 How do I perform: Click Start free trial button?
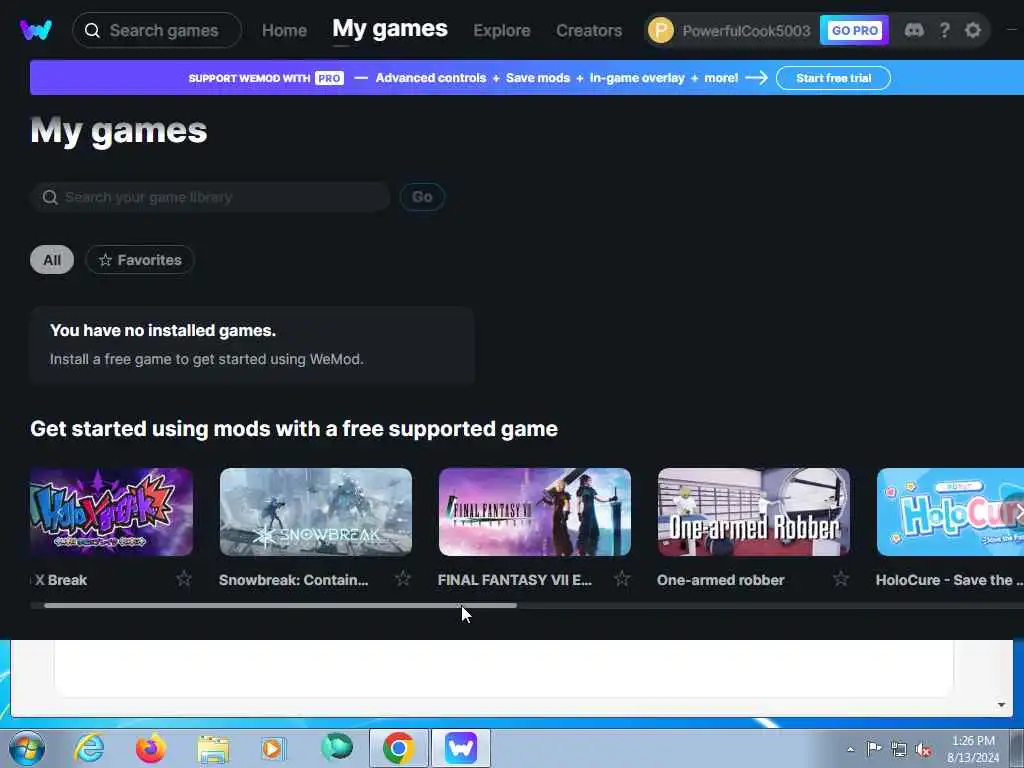833,78
